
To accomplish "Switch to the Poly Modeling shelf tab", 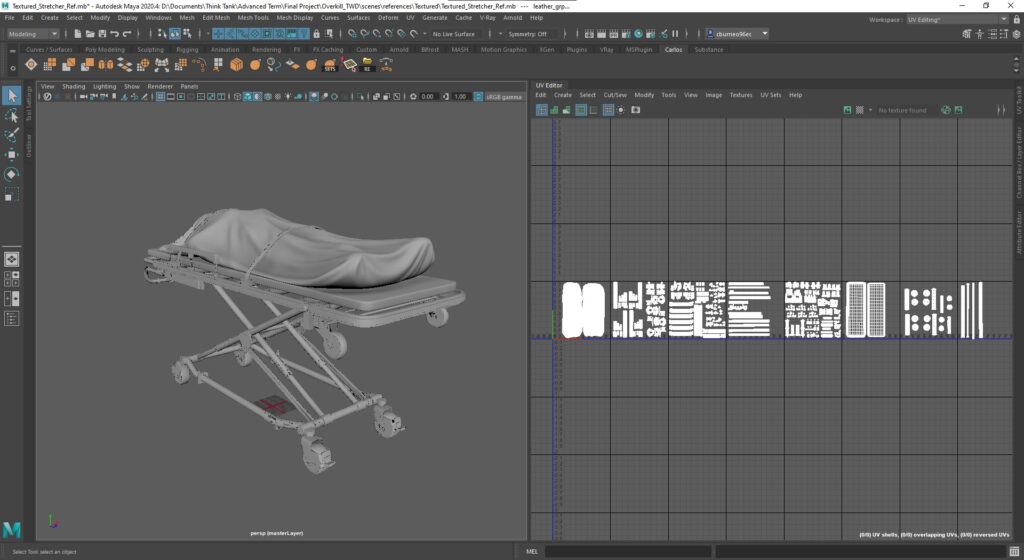I will 104,50.
